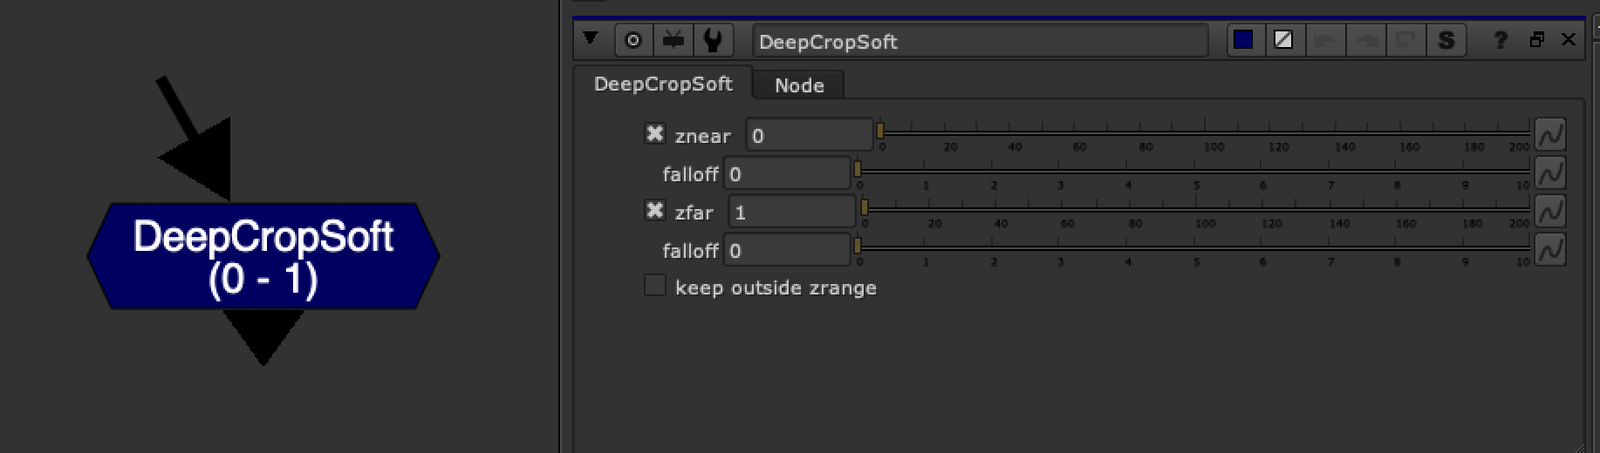Collapse the DeepCropSoft properties panel arrow

tap(590, 38)
